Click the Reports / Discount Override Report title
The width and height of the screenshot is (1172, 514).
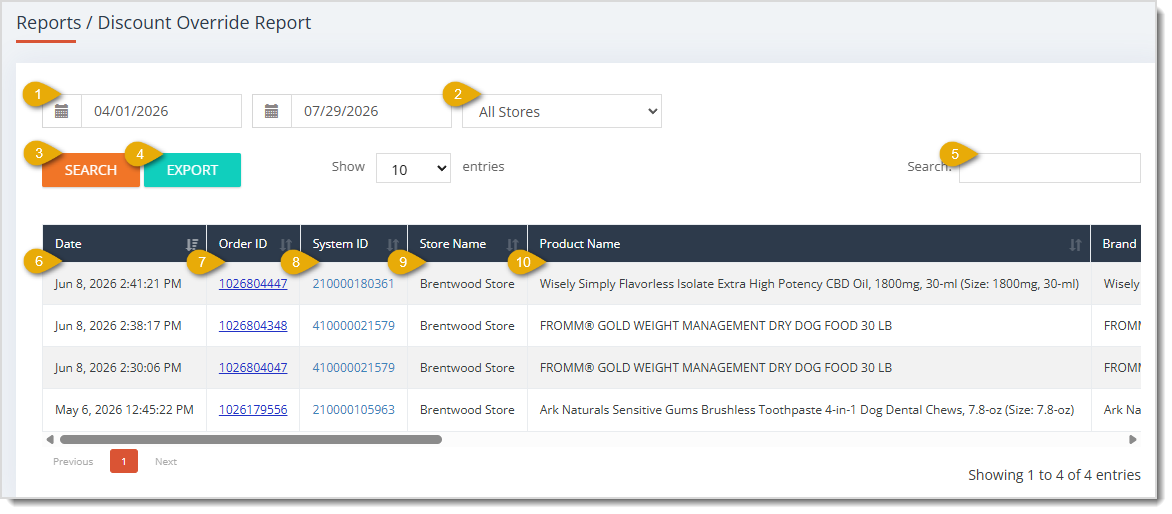click(x=164, y=23)
